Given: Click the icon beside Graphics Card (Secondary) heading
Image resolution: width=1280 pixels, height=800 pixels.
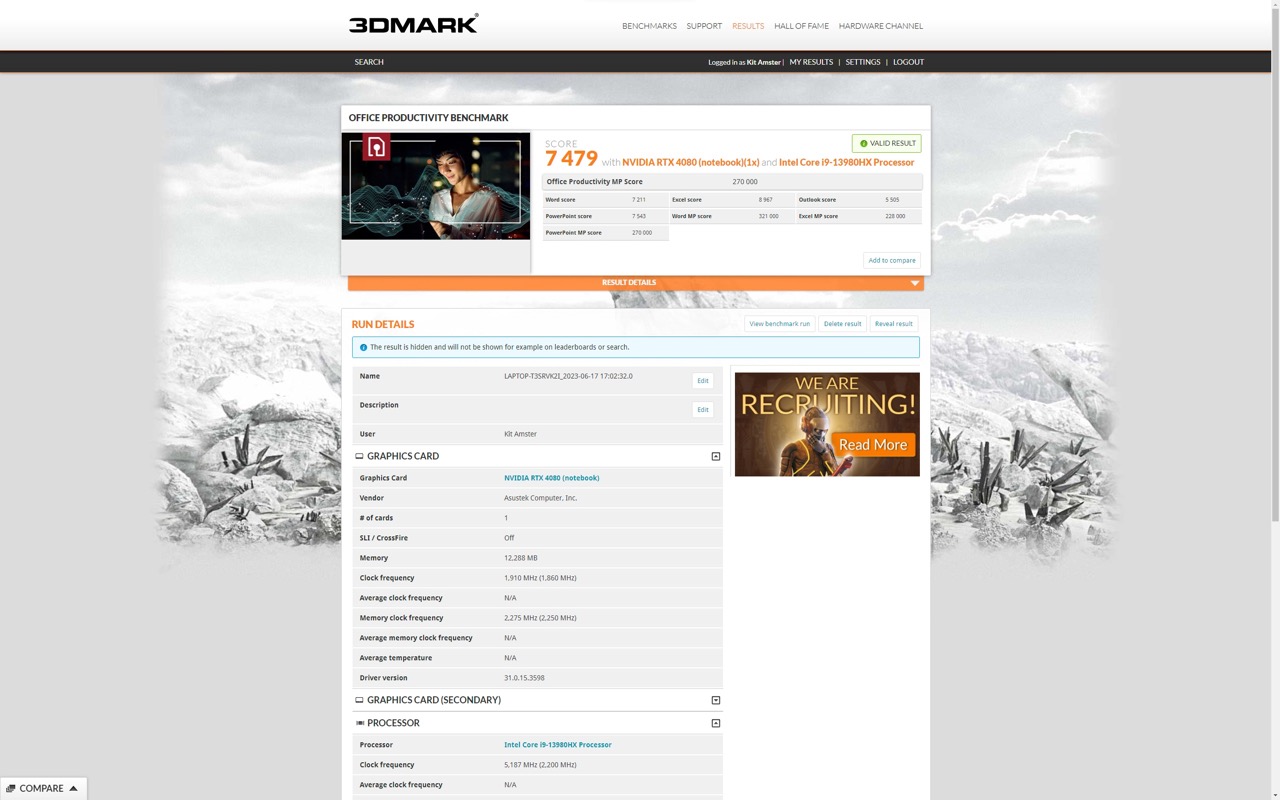Looking at the screenshot, I should 359,700.
